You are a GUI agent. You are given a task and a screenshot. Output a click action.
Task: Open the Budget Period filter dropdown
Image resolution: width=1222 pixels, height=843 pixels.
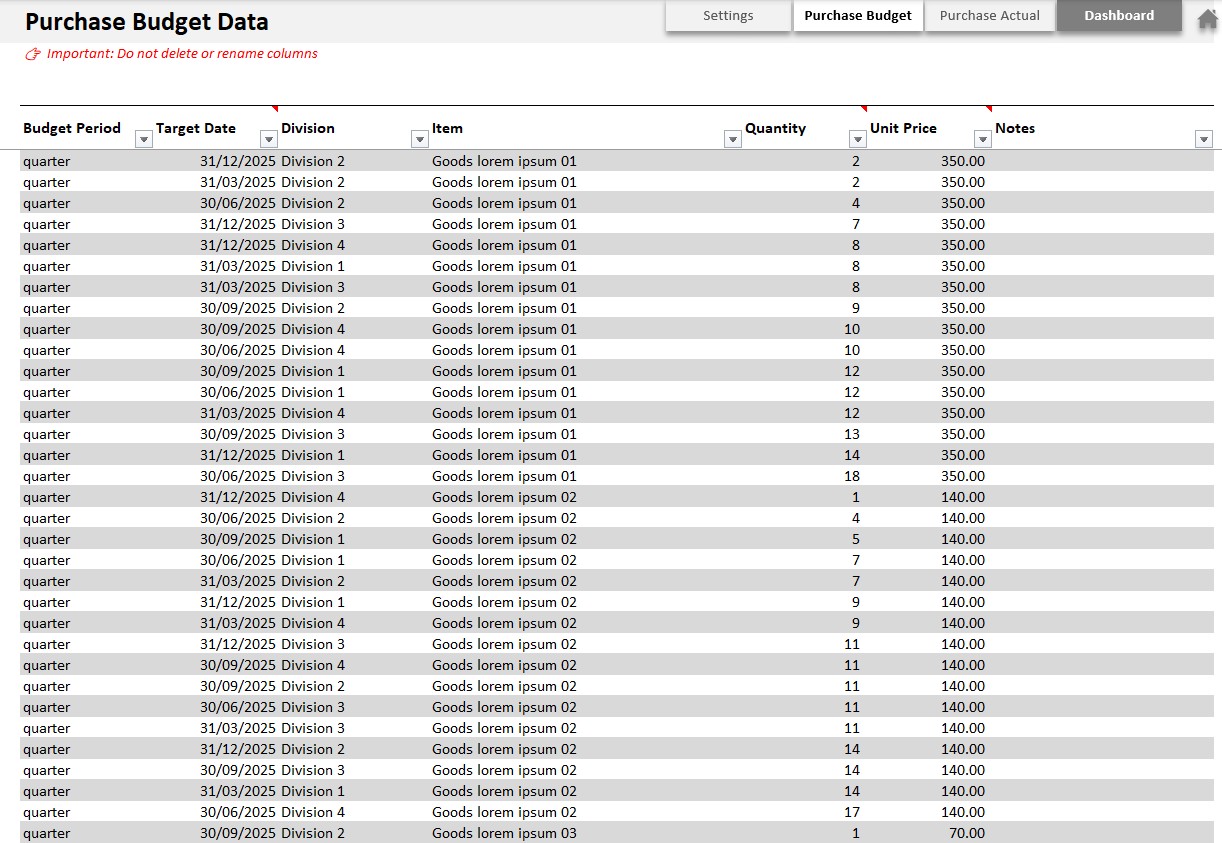[143, 139]
